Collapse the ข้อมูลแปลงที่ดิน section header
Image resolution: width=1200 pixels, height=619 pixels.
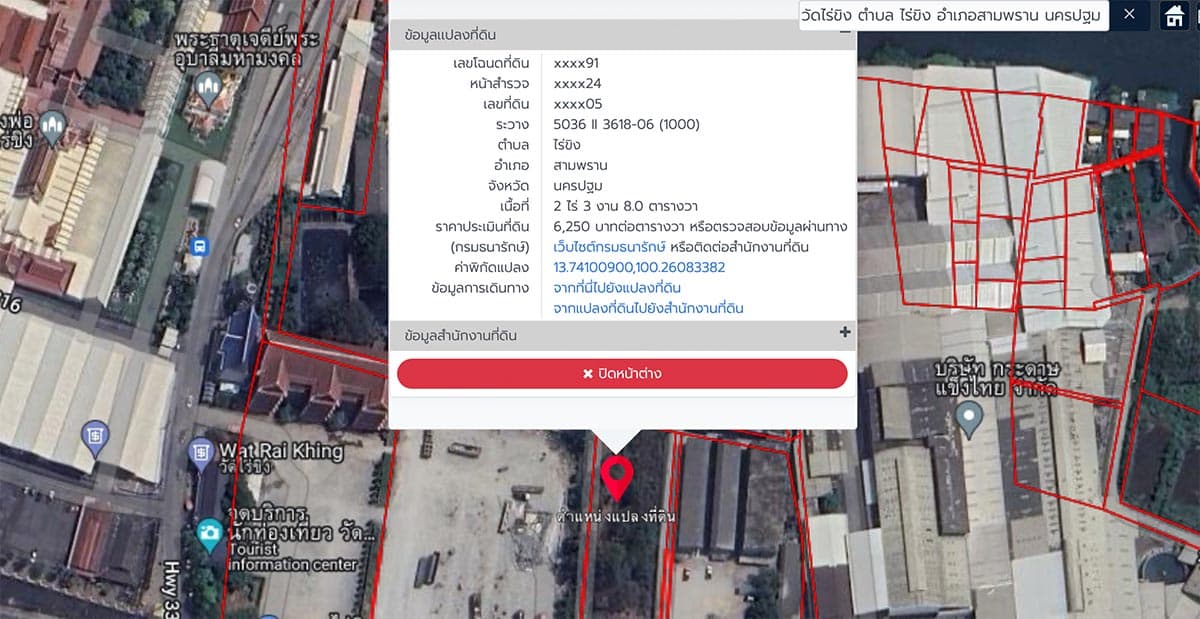pos(845,32)
